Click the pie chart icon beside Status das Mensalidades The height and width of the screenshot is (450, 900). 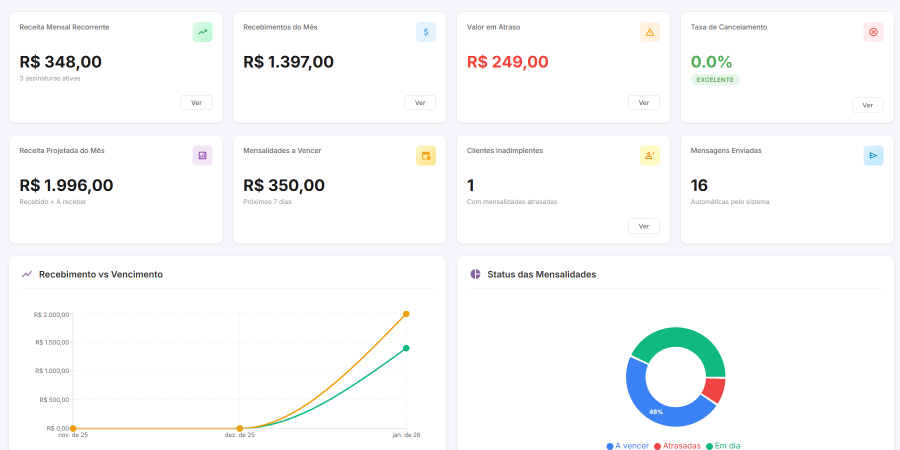(476, 274)
